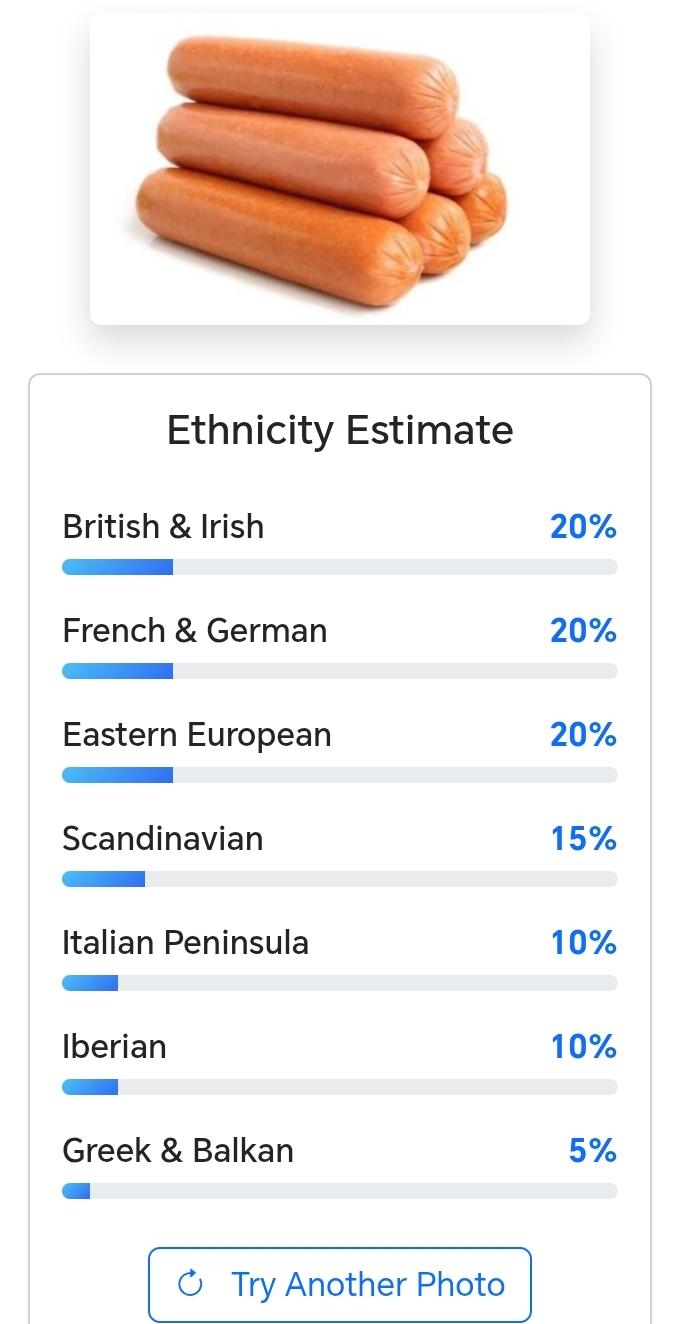
Task: Select the Italian Peninsula label
Action: tap(185, 942)
